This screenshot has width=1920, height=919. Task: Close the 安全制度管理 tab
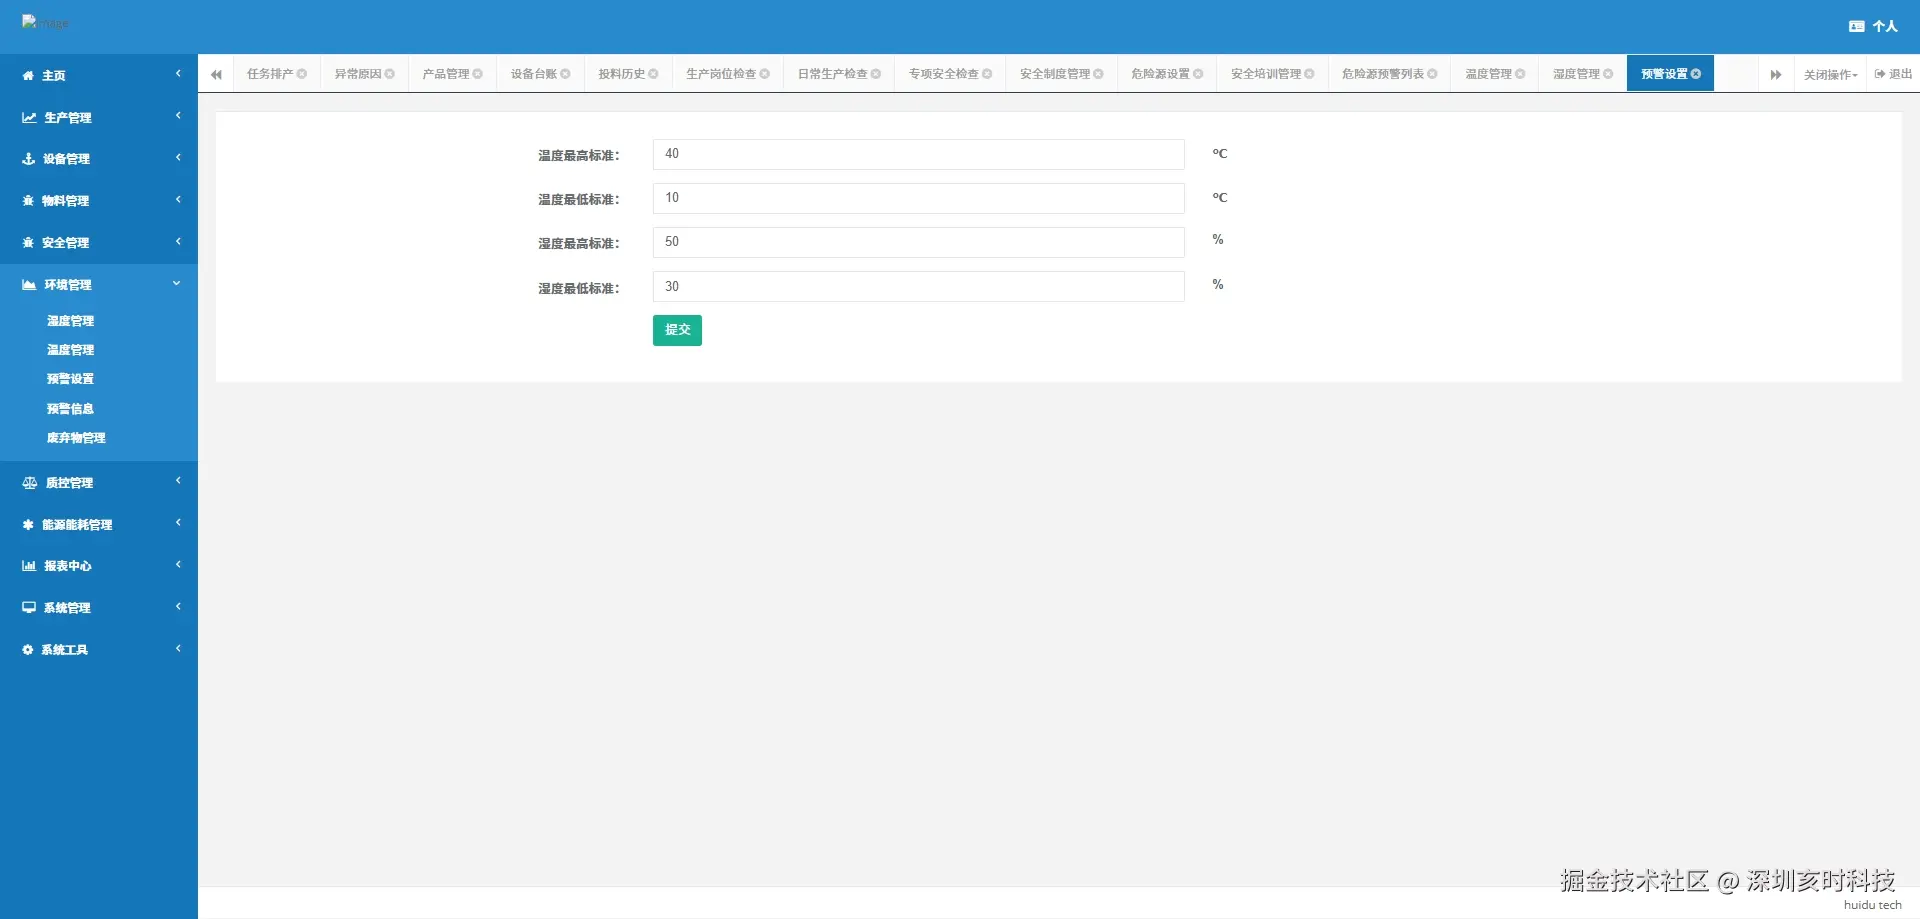(x=1098, y=74)
